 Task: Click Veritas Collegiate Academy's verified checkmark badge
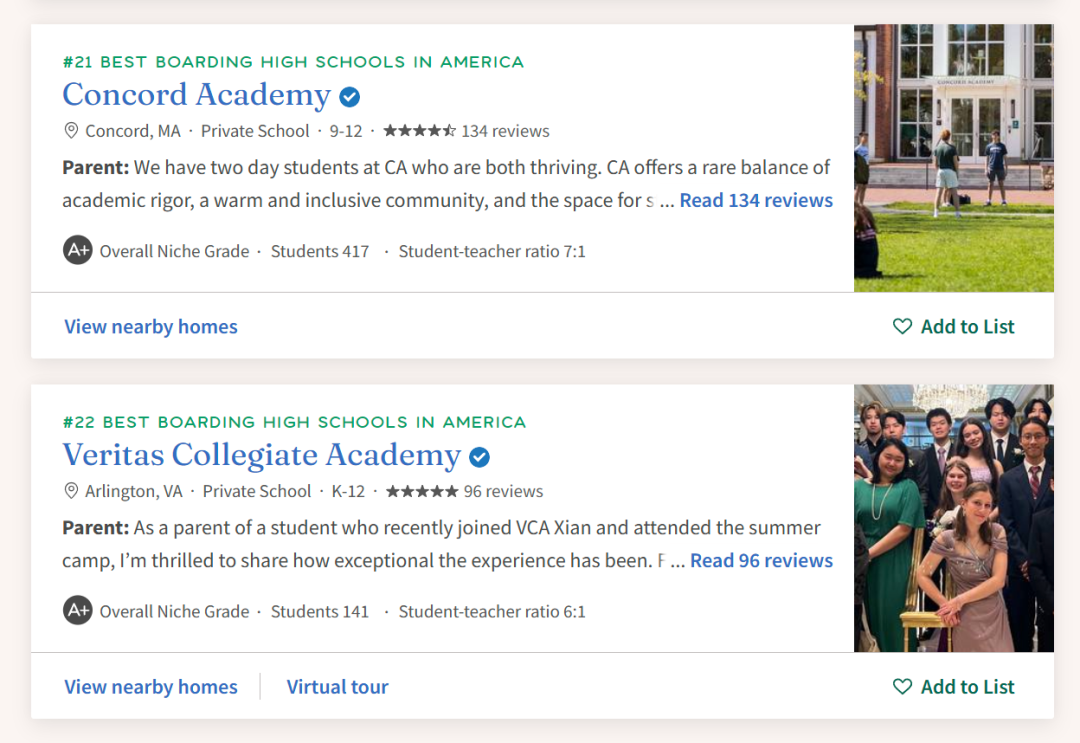[x=479, y=457]
